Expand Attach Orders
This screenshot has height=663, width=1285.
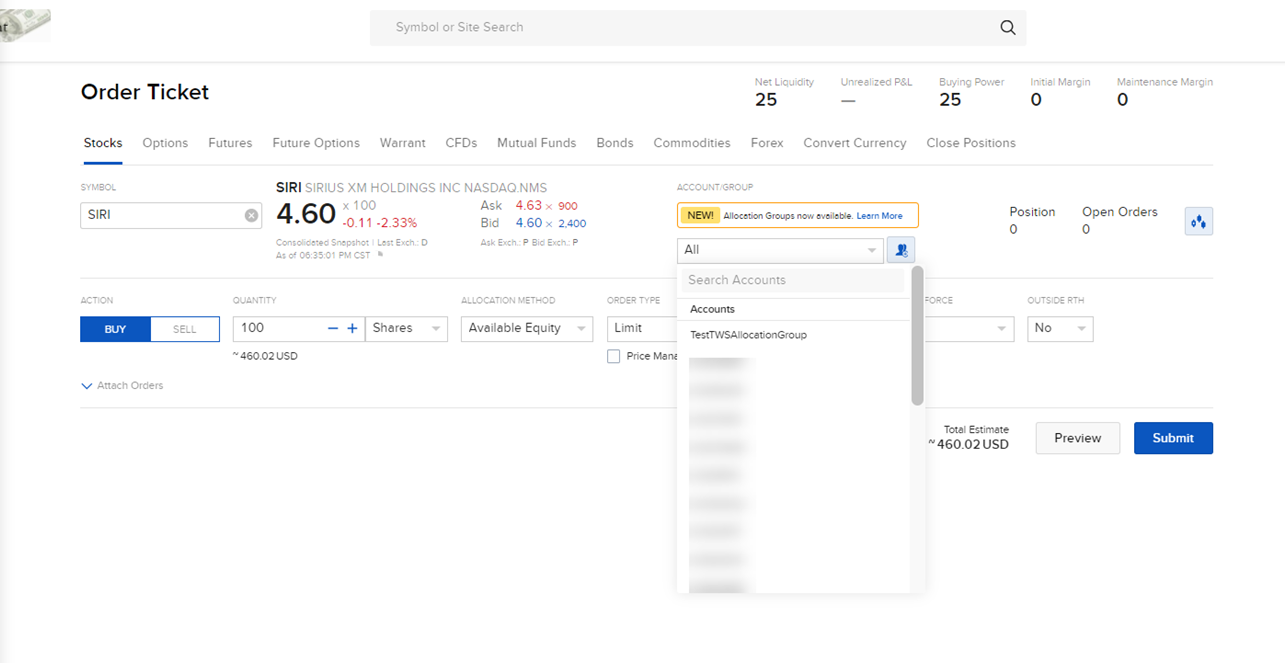122,385
